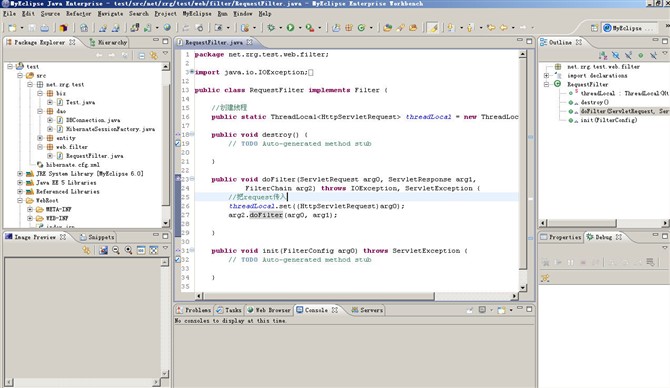Select hibernate.cfg.xml in Package Explorer
Screen dimensions: 670x388
(x=73, y=165)
